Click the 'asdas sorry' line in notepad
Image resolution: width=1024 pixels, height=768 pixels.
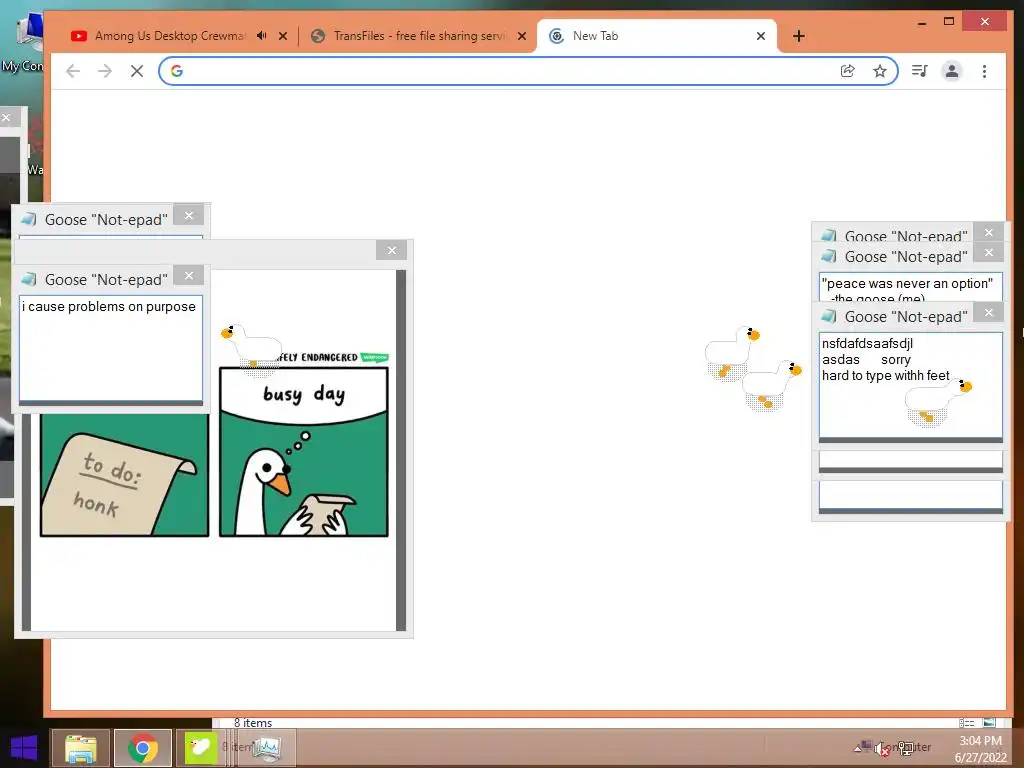(866, 360)
